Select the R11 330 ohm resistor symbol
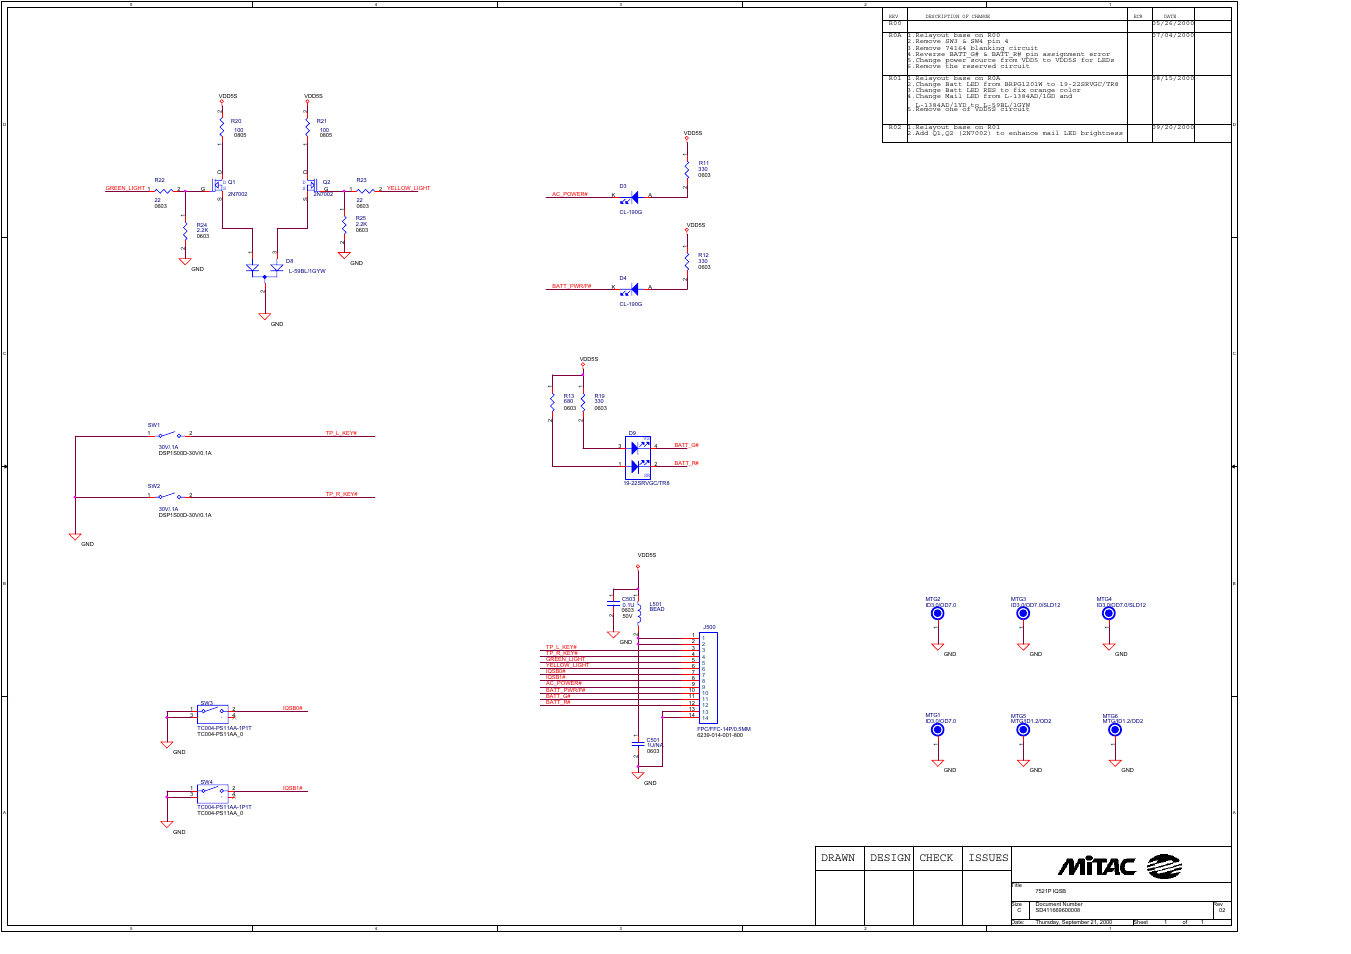This screenshot has height=954, width=1351. click(687, 170)
